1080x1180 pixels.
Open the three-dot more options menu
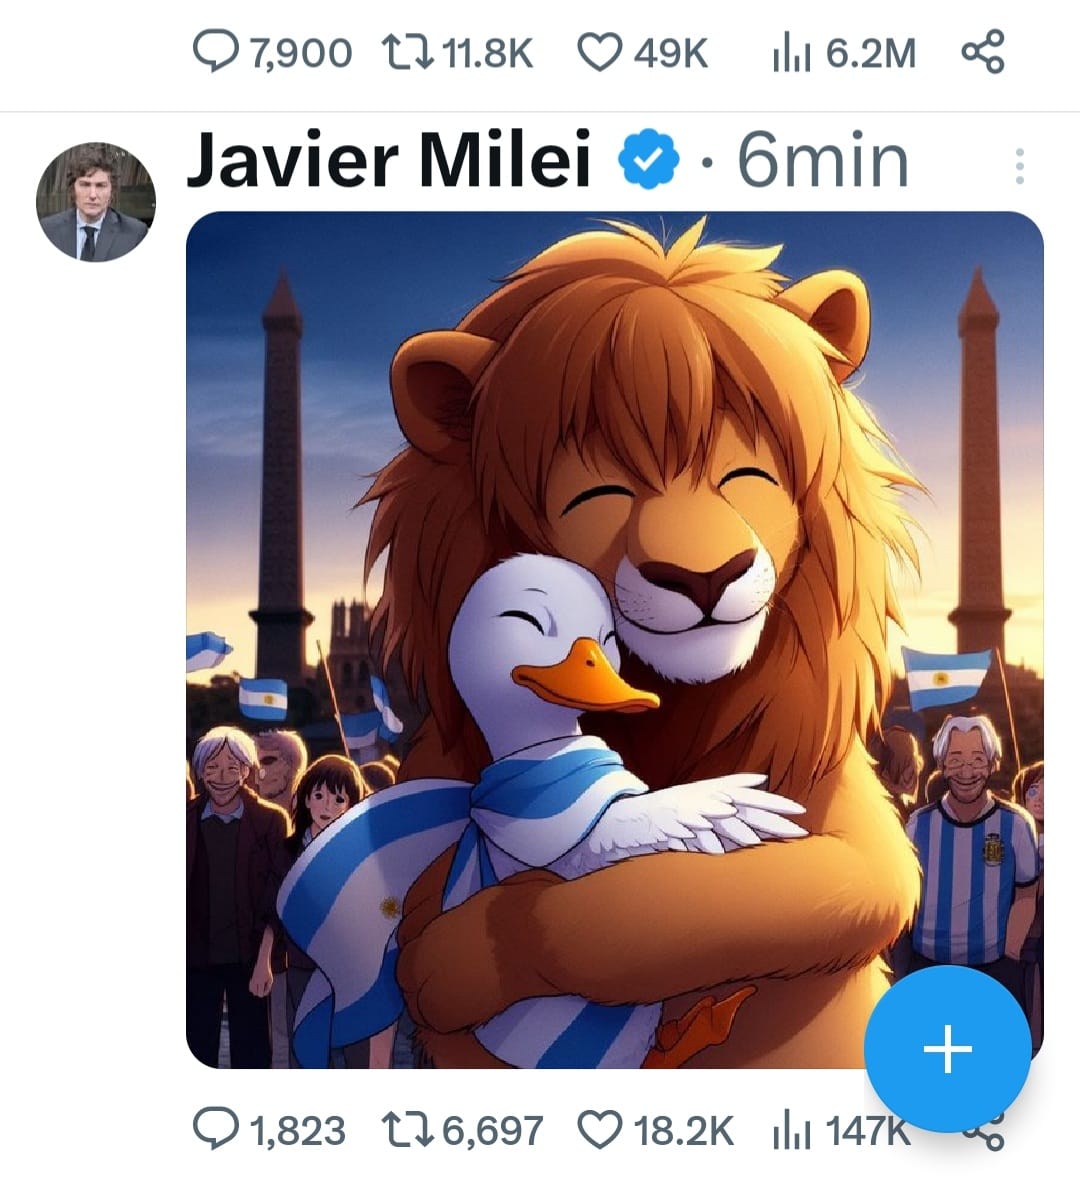tap(1019, 166)
